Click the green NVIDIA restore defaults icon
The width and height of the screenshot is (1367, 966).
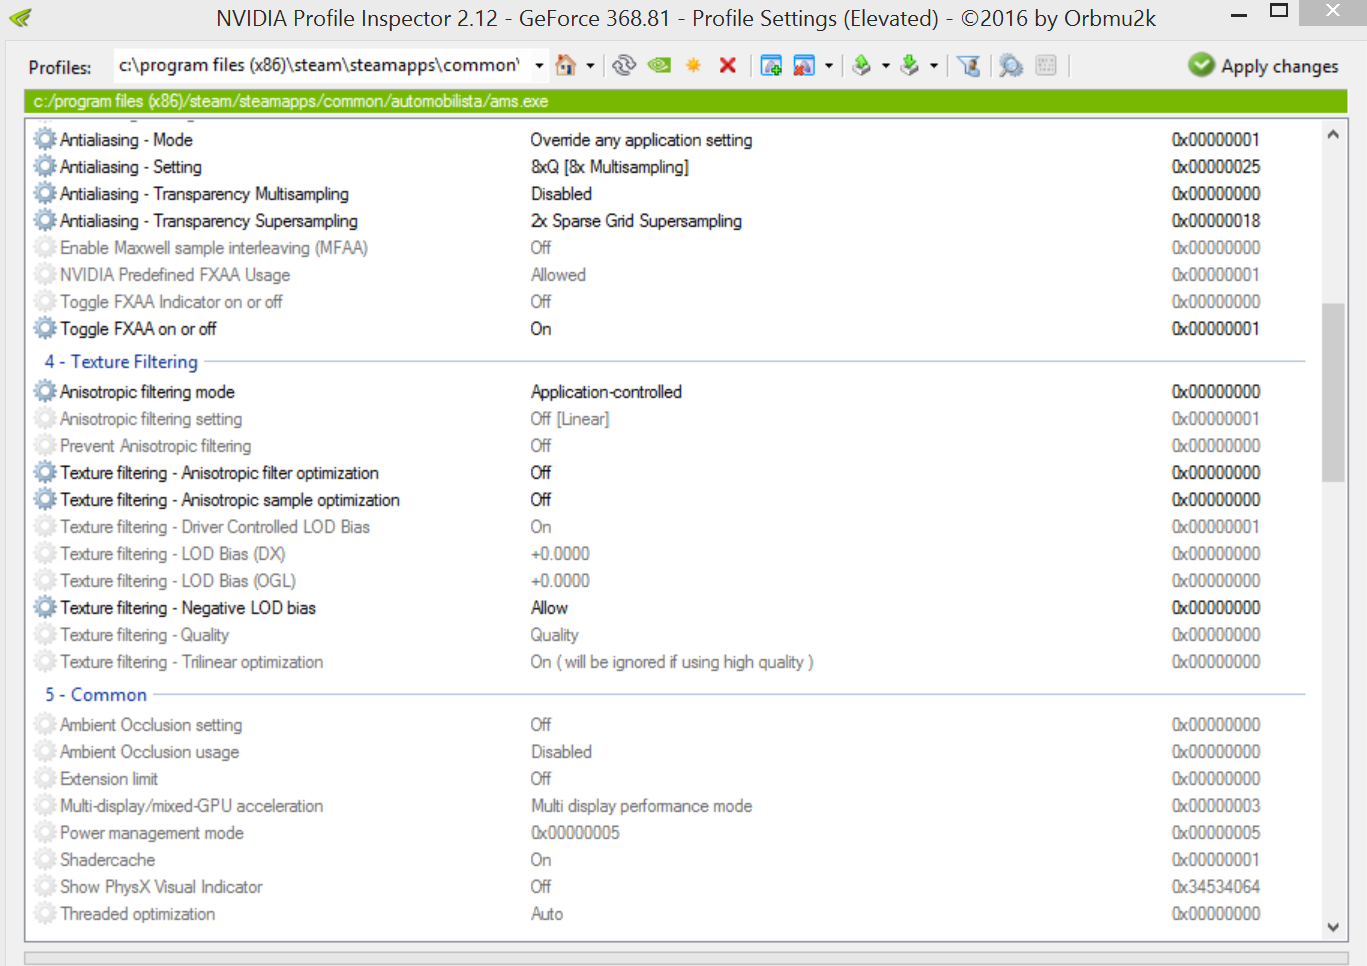[659, 66]
